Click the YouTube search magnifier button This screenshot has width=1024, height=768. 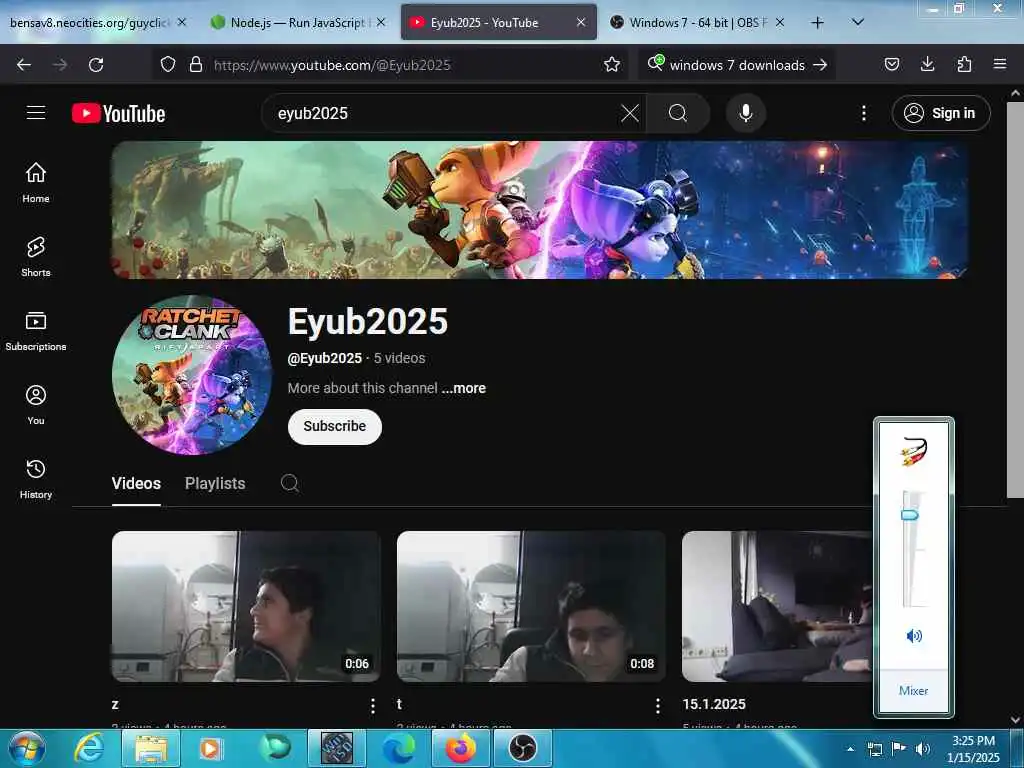coord(678,113)
